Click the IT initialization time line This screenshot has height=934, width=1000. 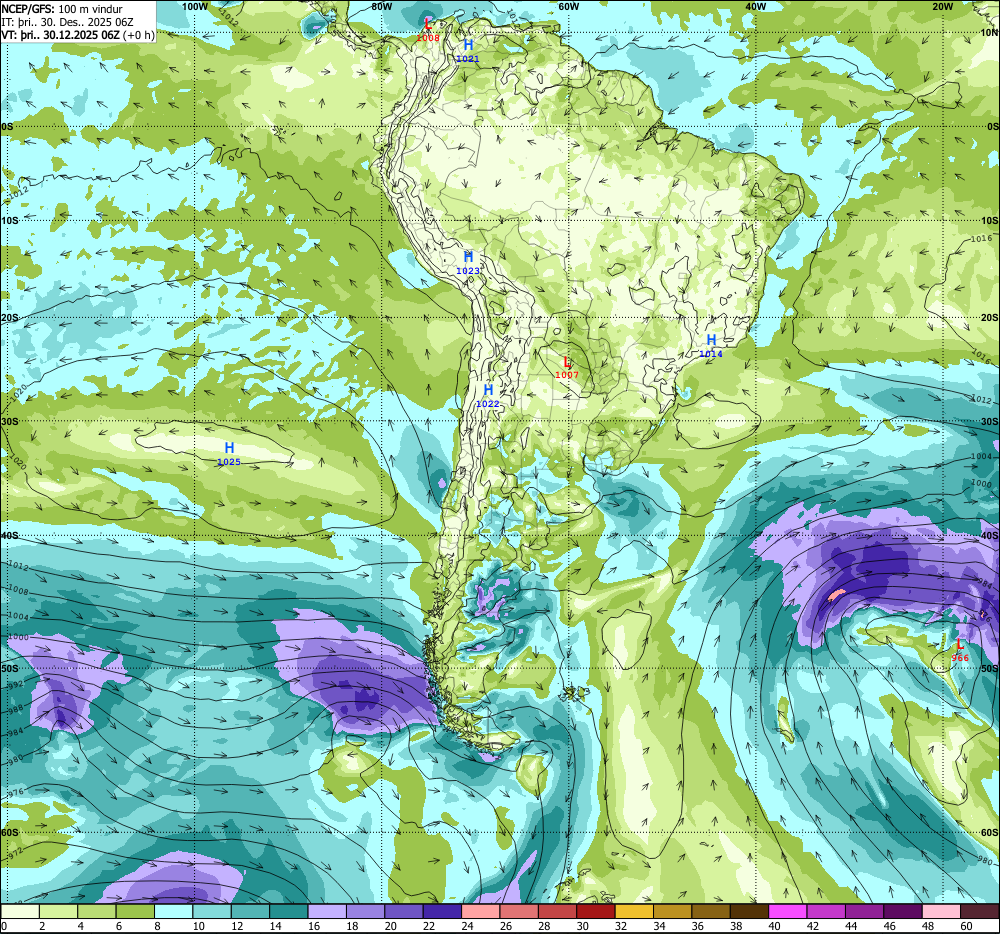(68, 22)
